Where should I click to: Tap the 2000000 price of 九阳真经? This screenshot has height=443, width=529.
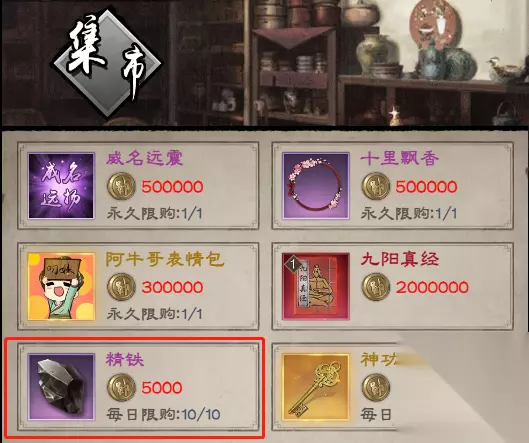tap(432, 287)
